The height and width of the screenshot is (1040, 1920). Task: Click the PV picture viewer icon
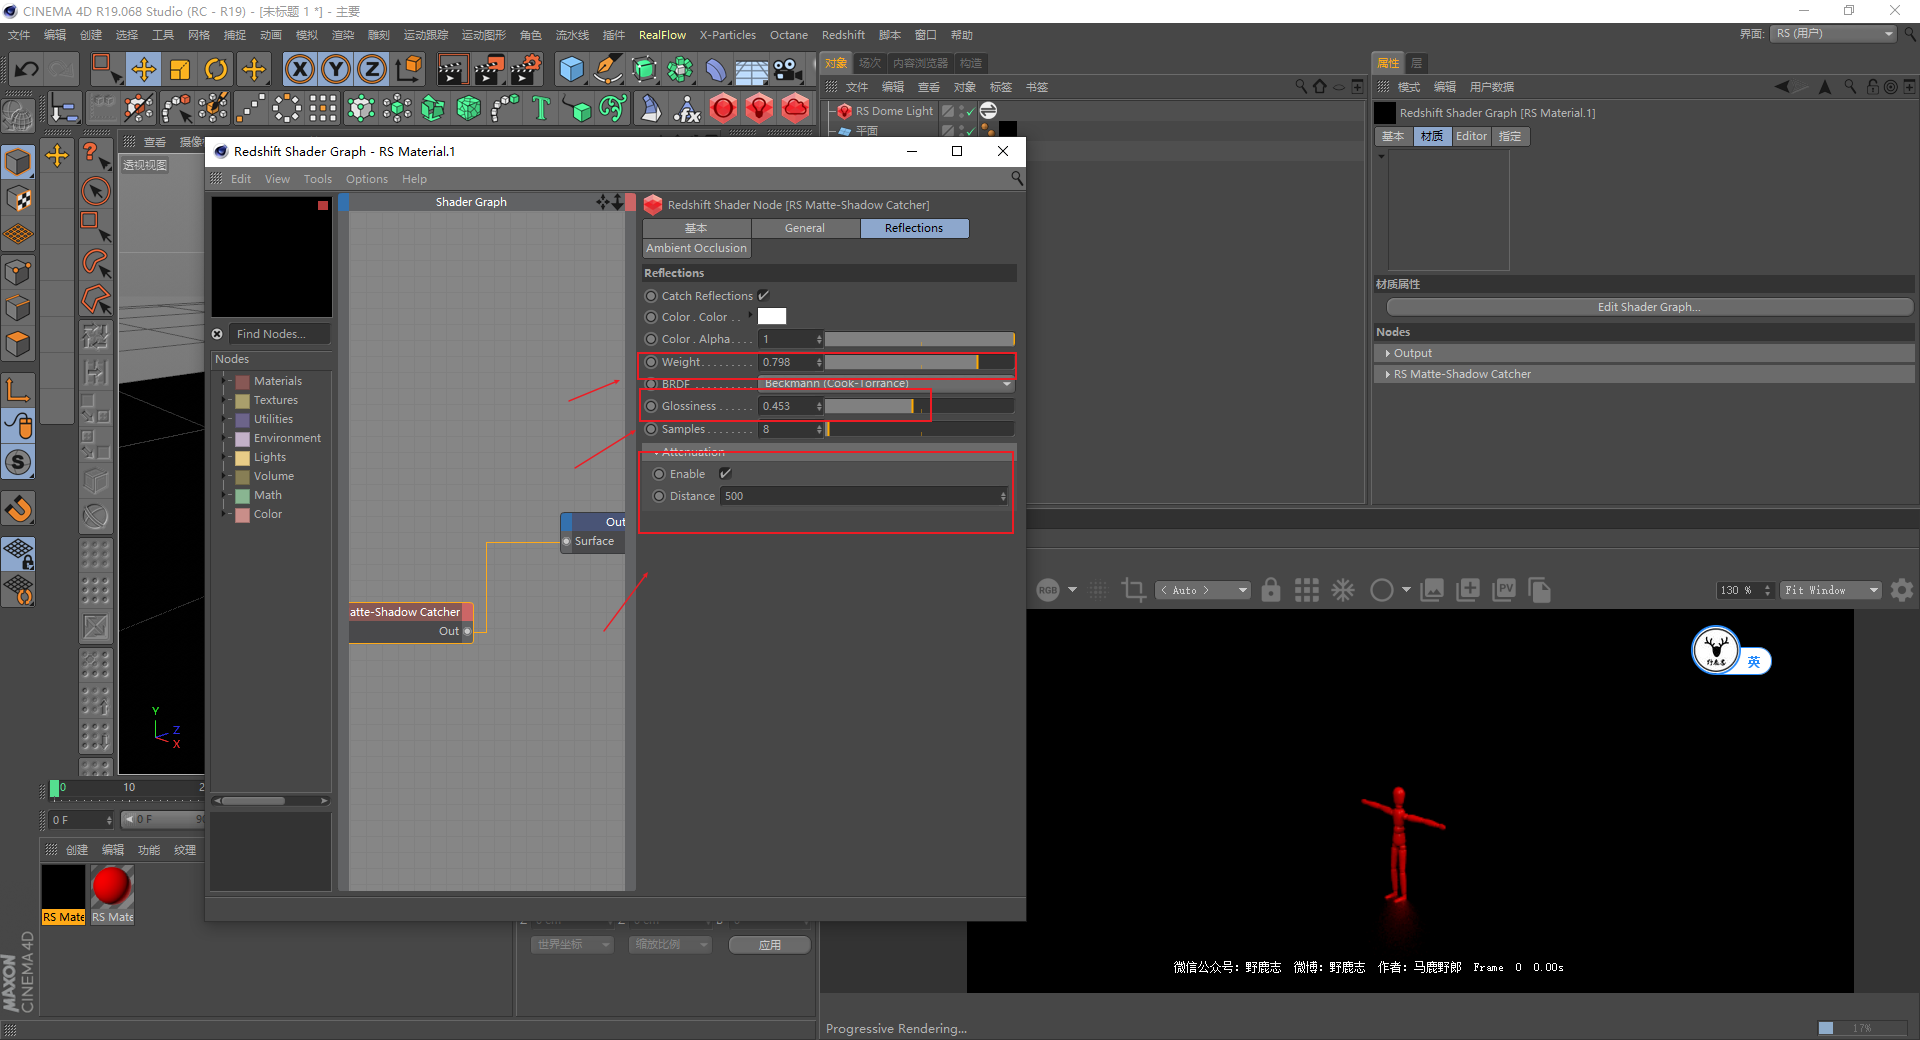(1504, 590)
